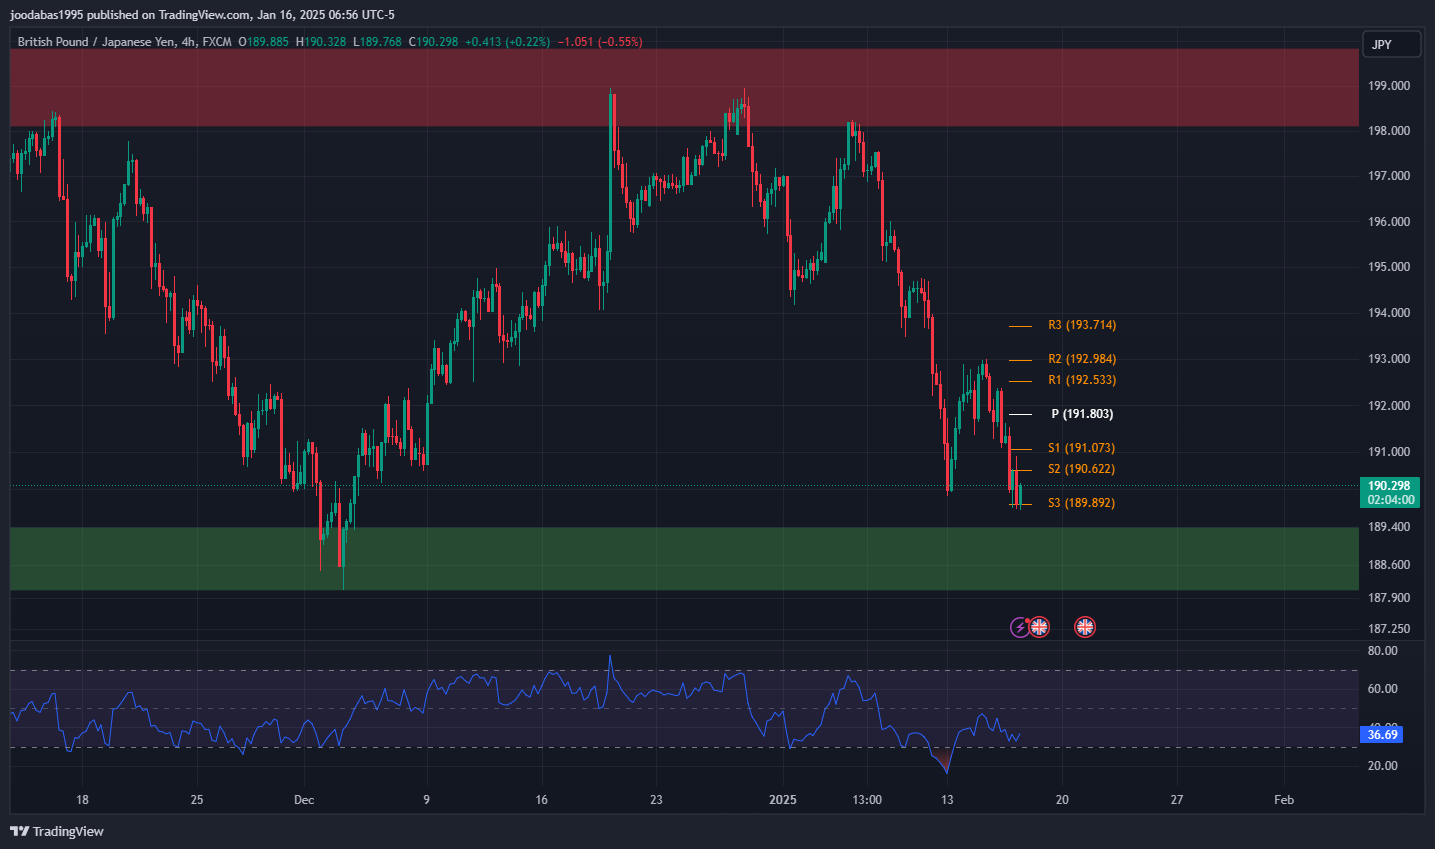Click the joodabas1995 published caption
The height and width of the screenshot is (849, 1435).
pyautogui.click(x=202, y=15)
